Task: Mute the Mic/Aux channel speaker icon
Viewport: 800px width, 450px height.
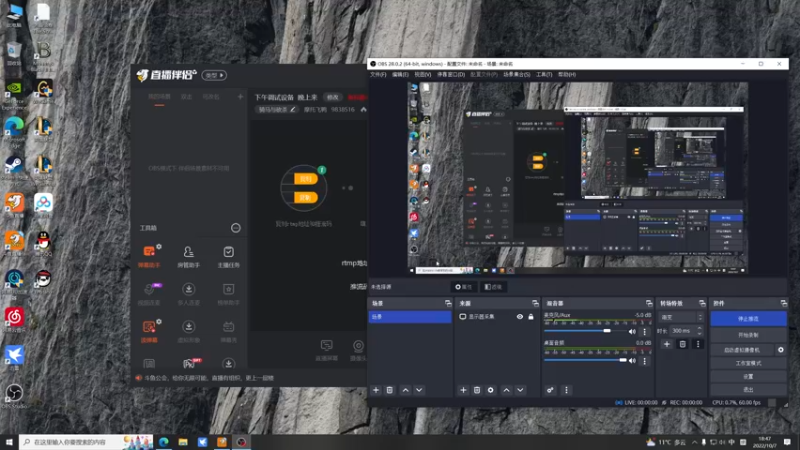Action: coord(633,332)
